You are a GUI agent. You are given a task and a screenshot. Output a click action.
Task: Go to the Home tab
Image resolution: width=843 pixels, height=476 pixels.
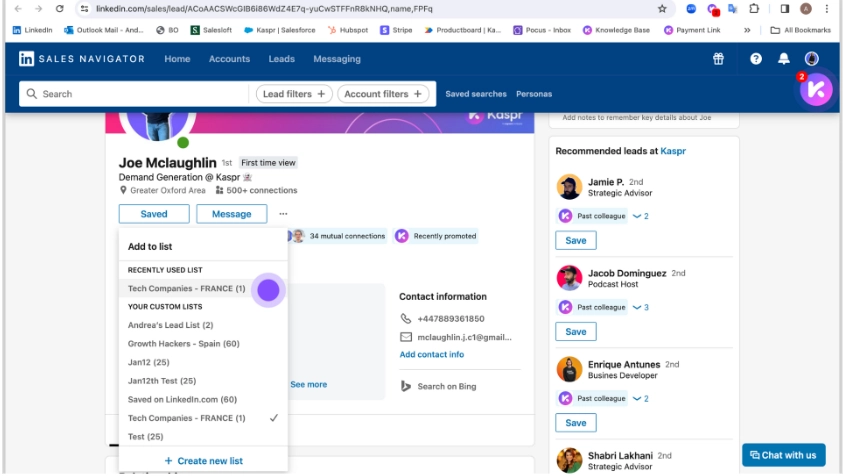(x=177, y=59)
